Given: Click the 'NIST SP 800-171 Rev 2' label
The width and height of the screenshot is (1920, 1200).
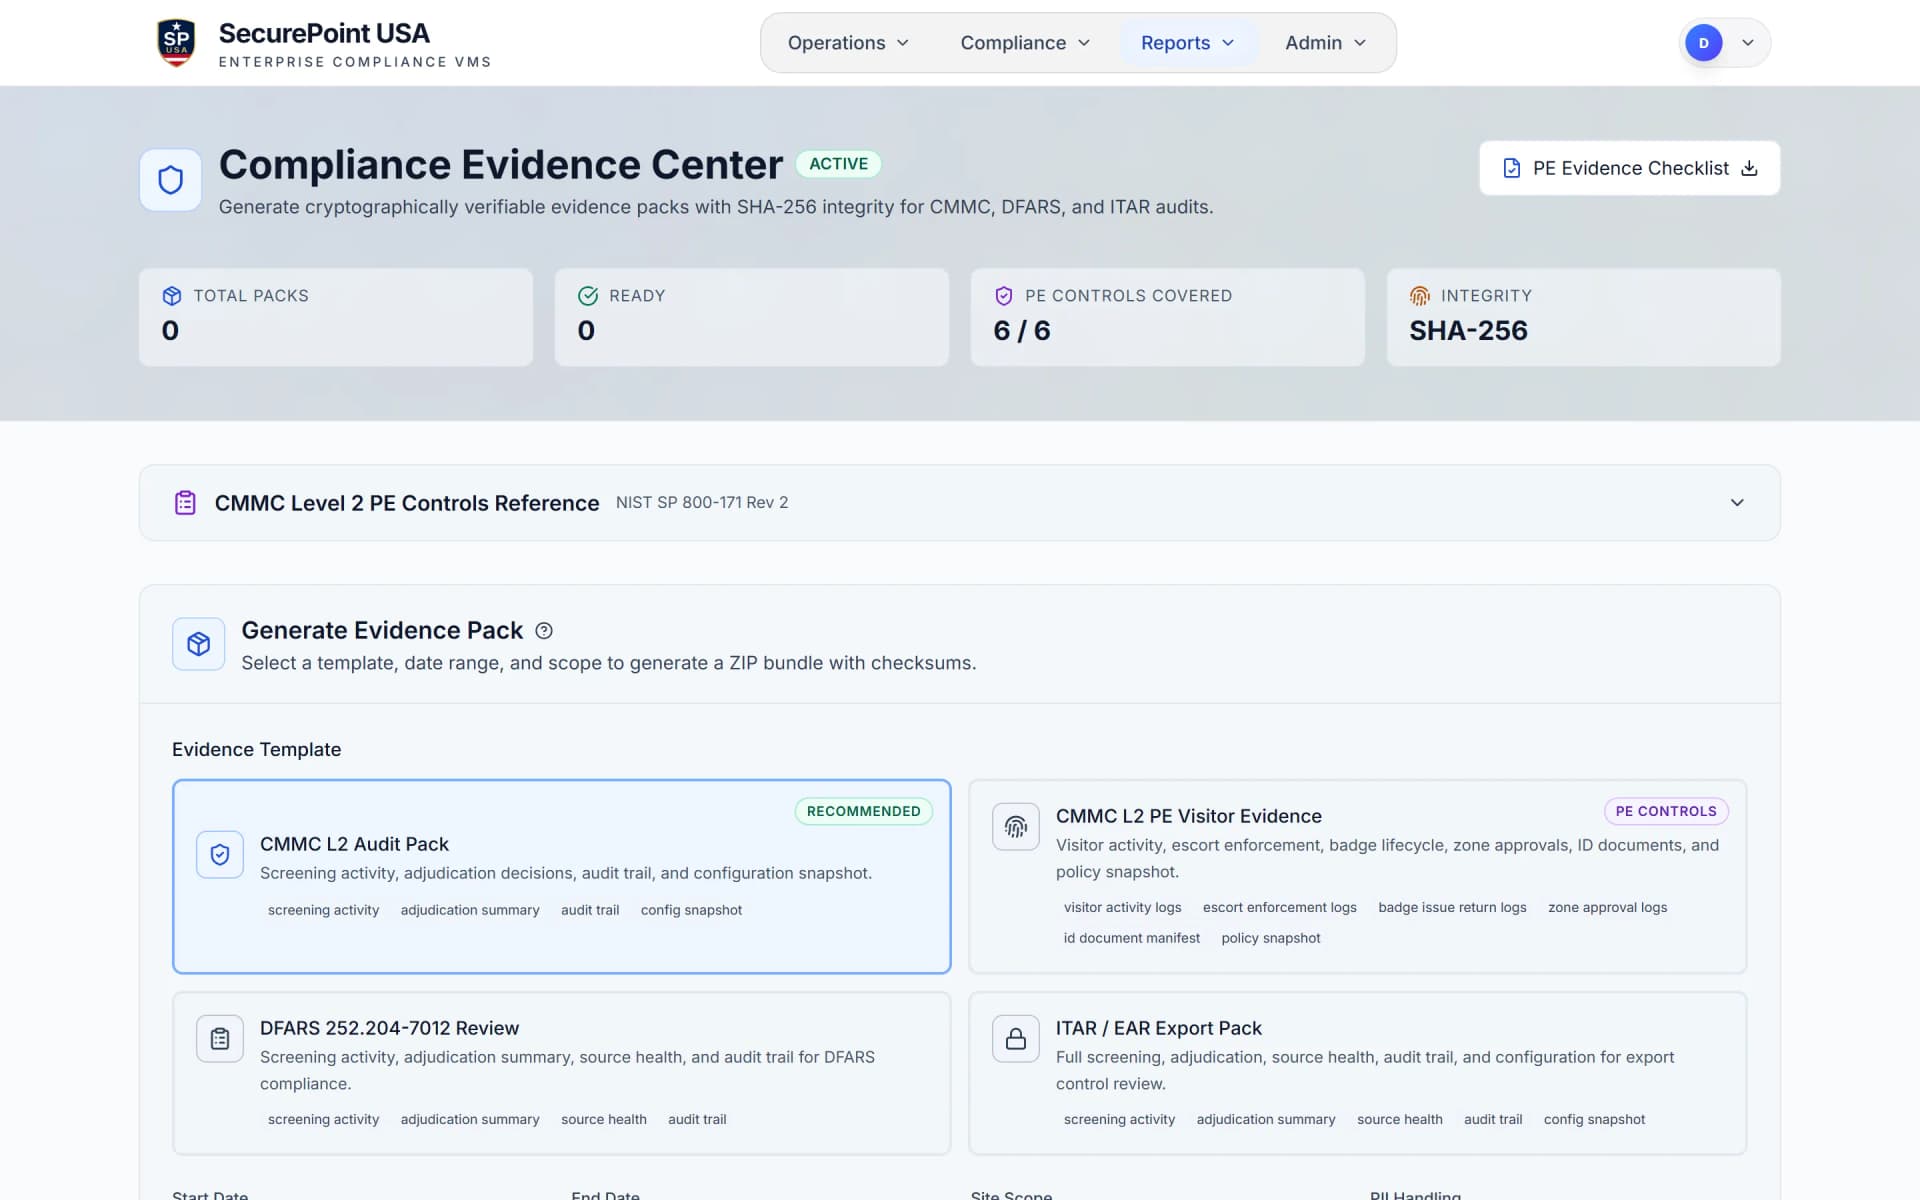Looking at the screenshot, I should coord(702,503).
